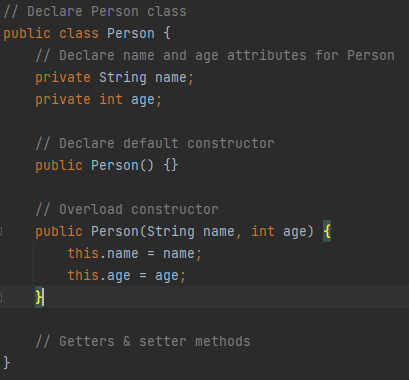Select the this keyword in the this.name assignment
409x380 pixels.
click(83, 253)
